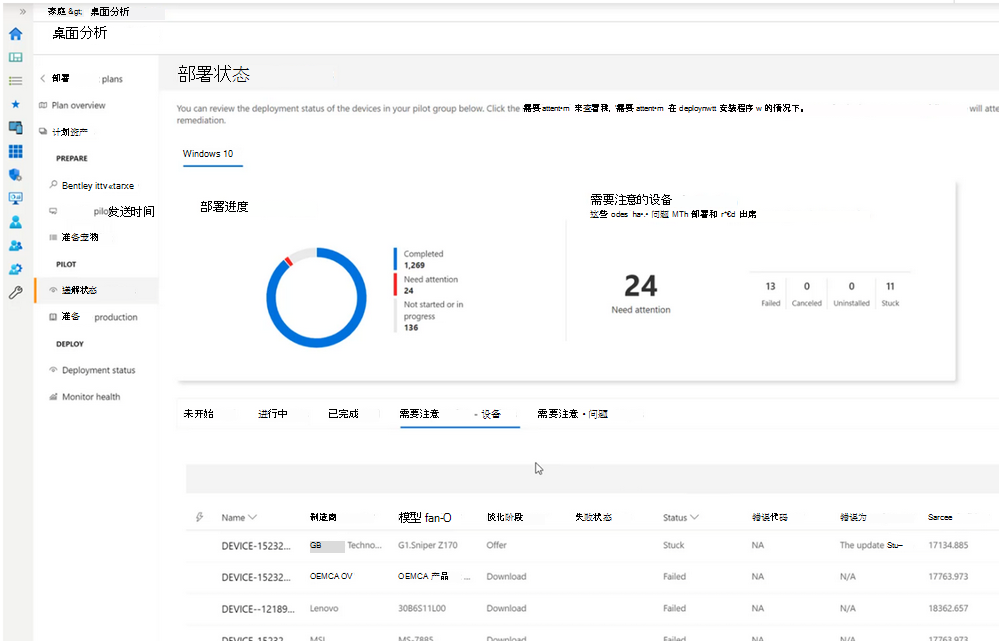Open the Groups icon in the left rail
This screenshot has height=641, width=999.
(x=14, y=244)
